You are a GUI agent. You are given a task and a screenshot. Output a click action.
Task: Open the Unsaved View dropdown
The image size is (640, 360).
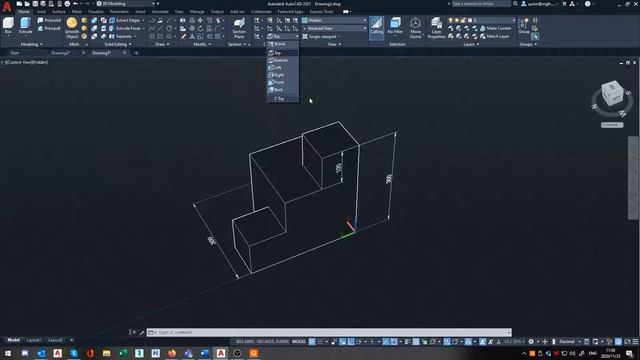click(x=334, y=28)
